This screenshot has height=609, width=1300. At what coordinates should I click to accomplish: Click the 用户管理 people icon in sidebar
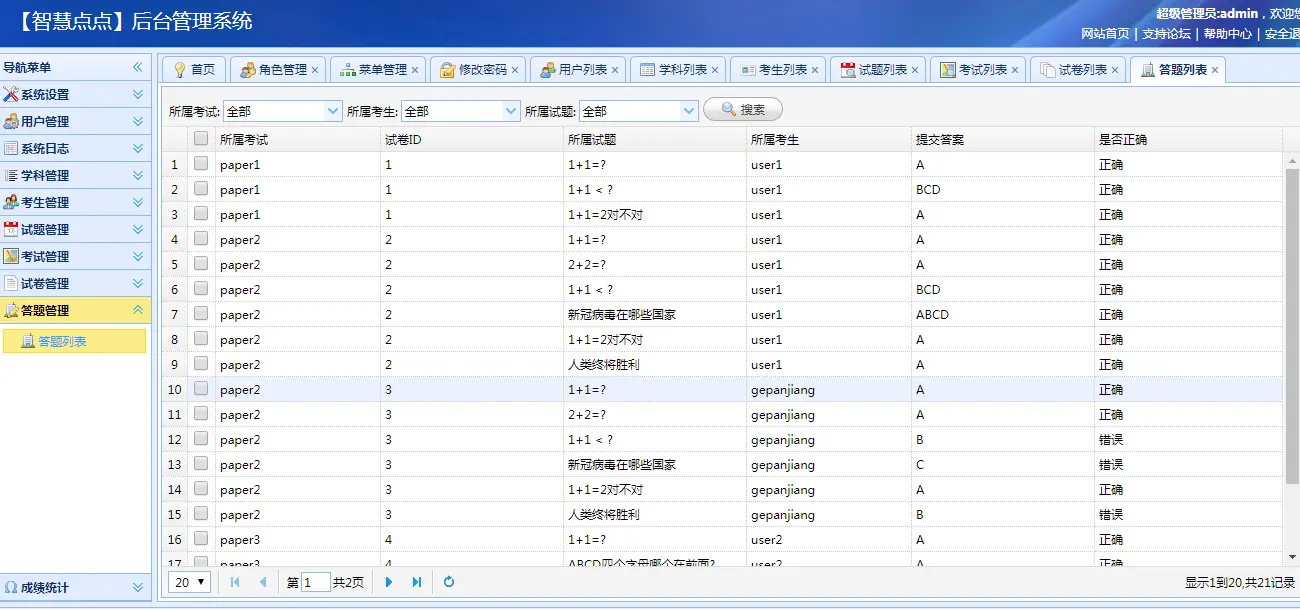(11, 122)
